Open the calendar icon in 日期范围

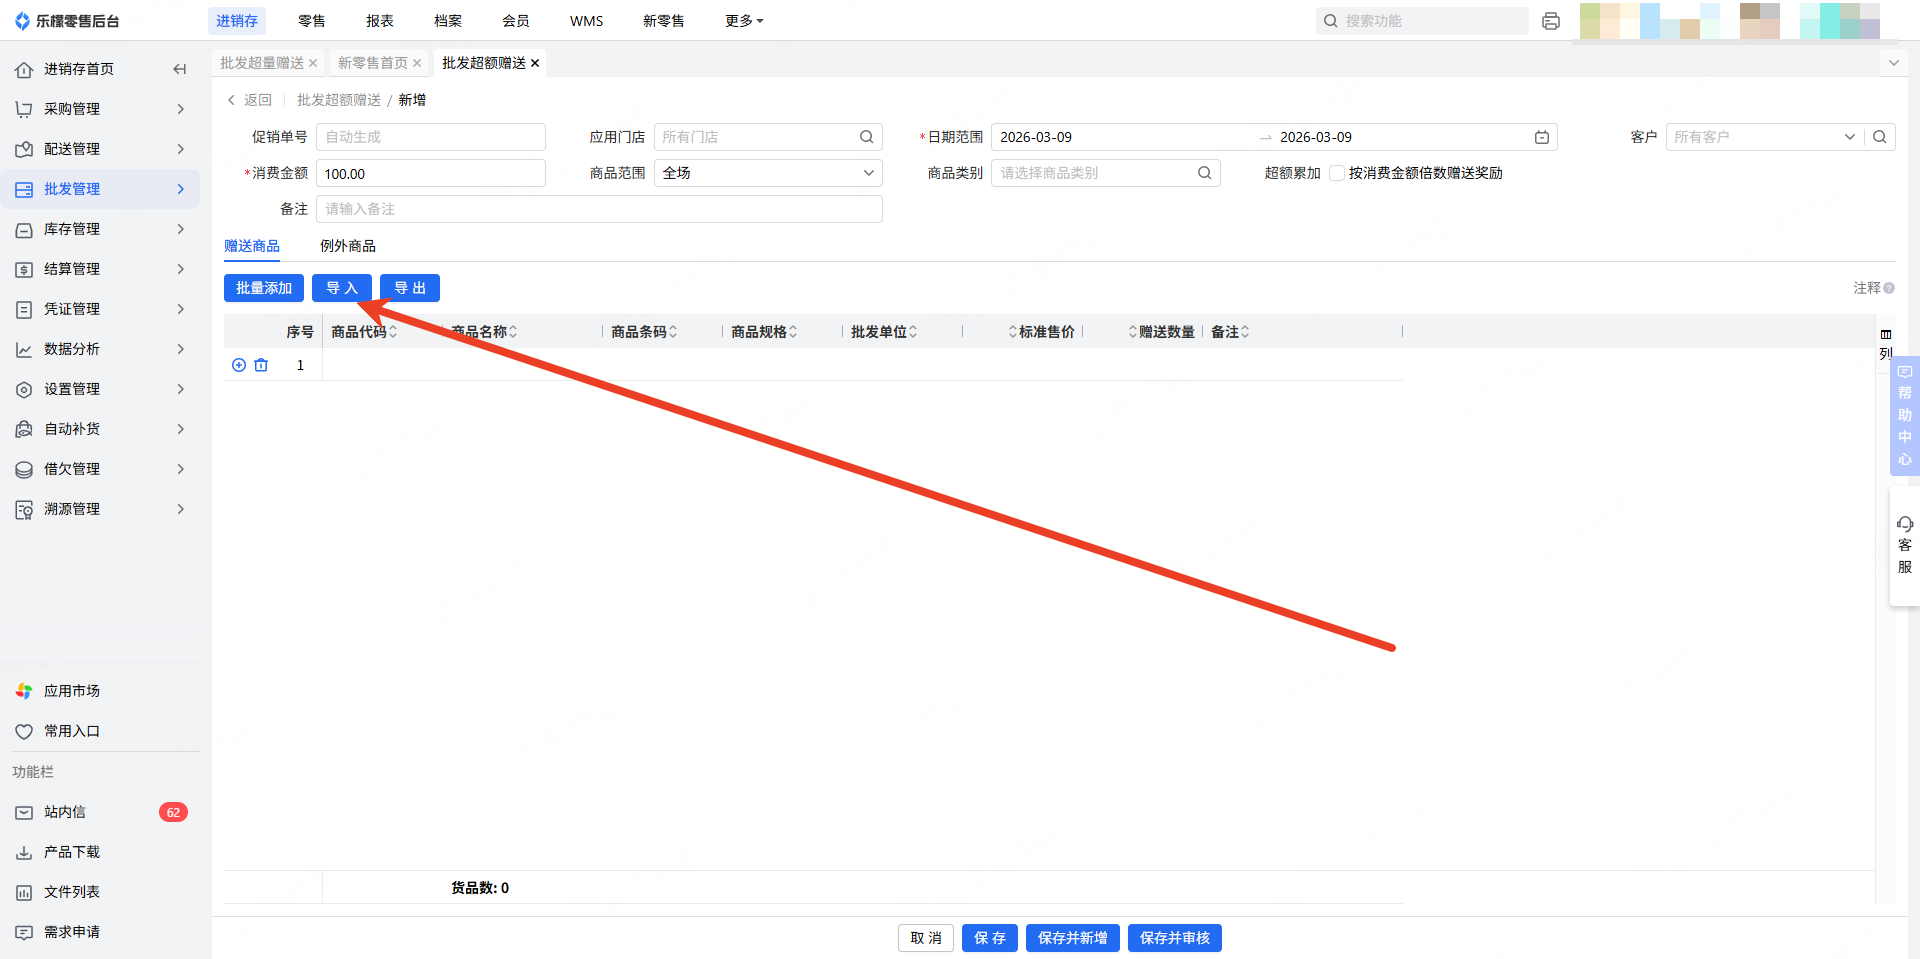(1542, 137)
